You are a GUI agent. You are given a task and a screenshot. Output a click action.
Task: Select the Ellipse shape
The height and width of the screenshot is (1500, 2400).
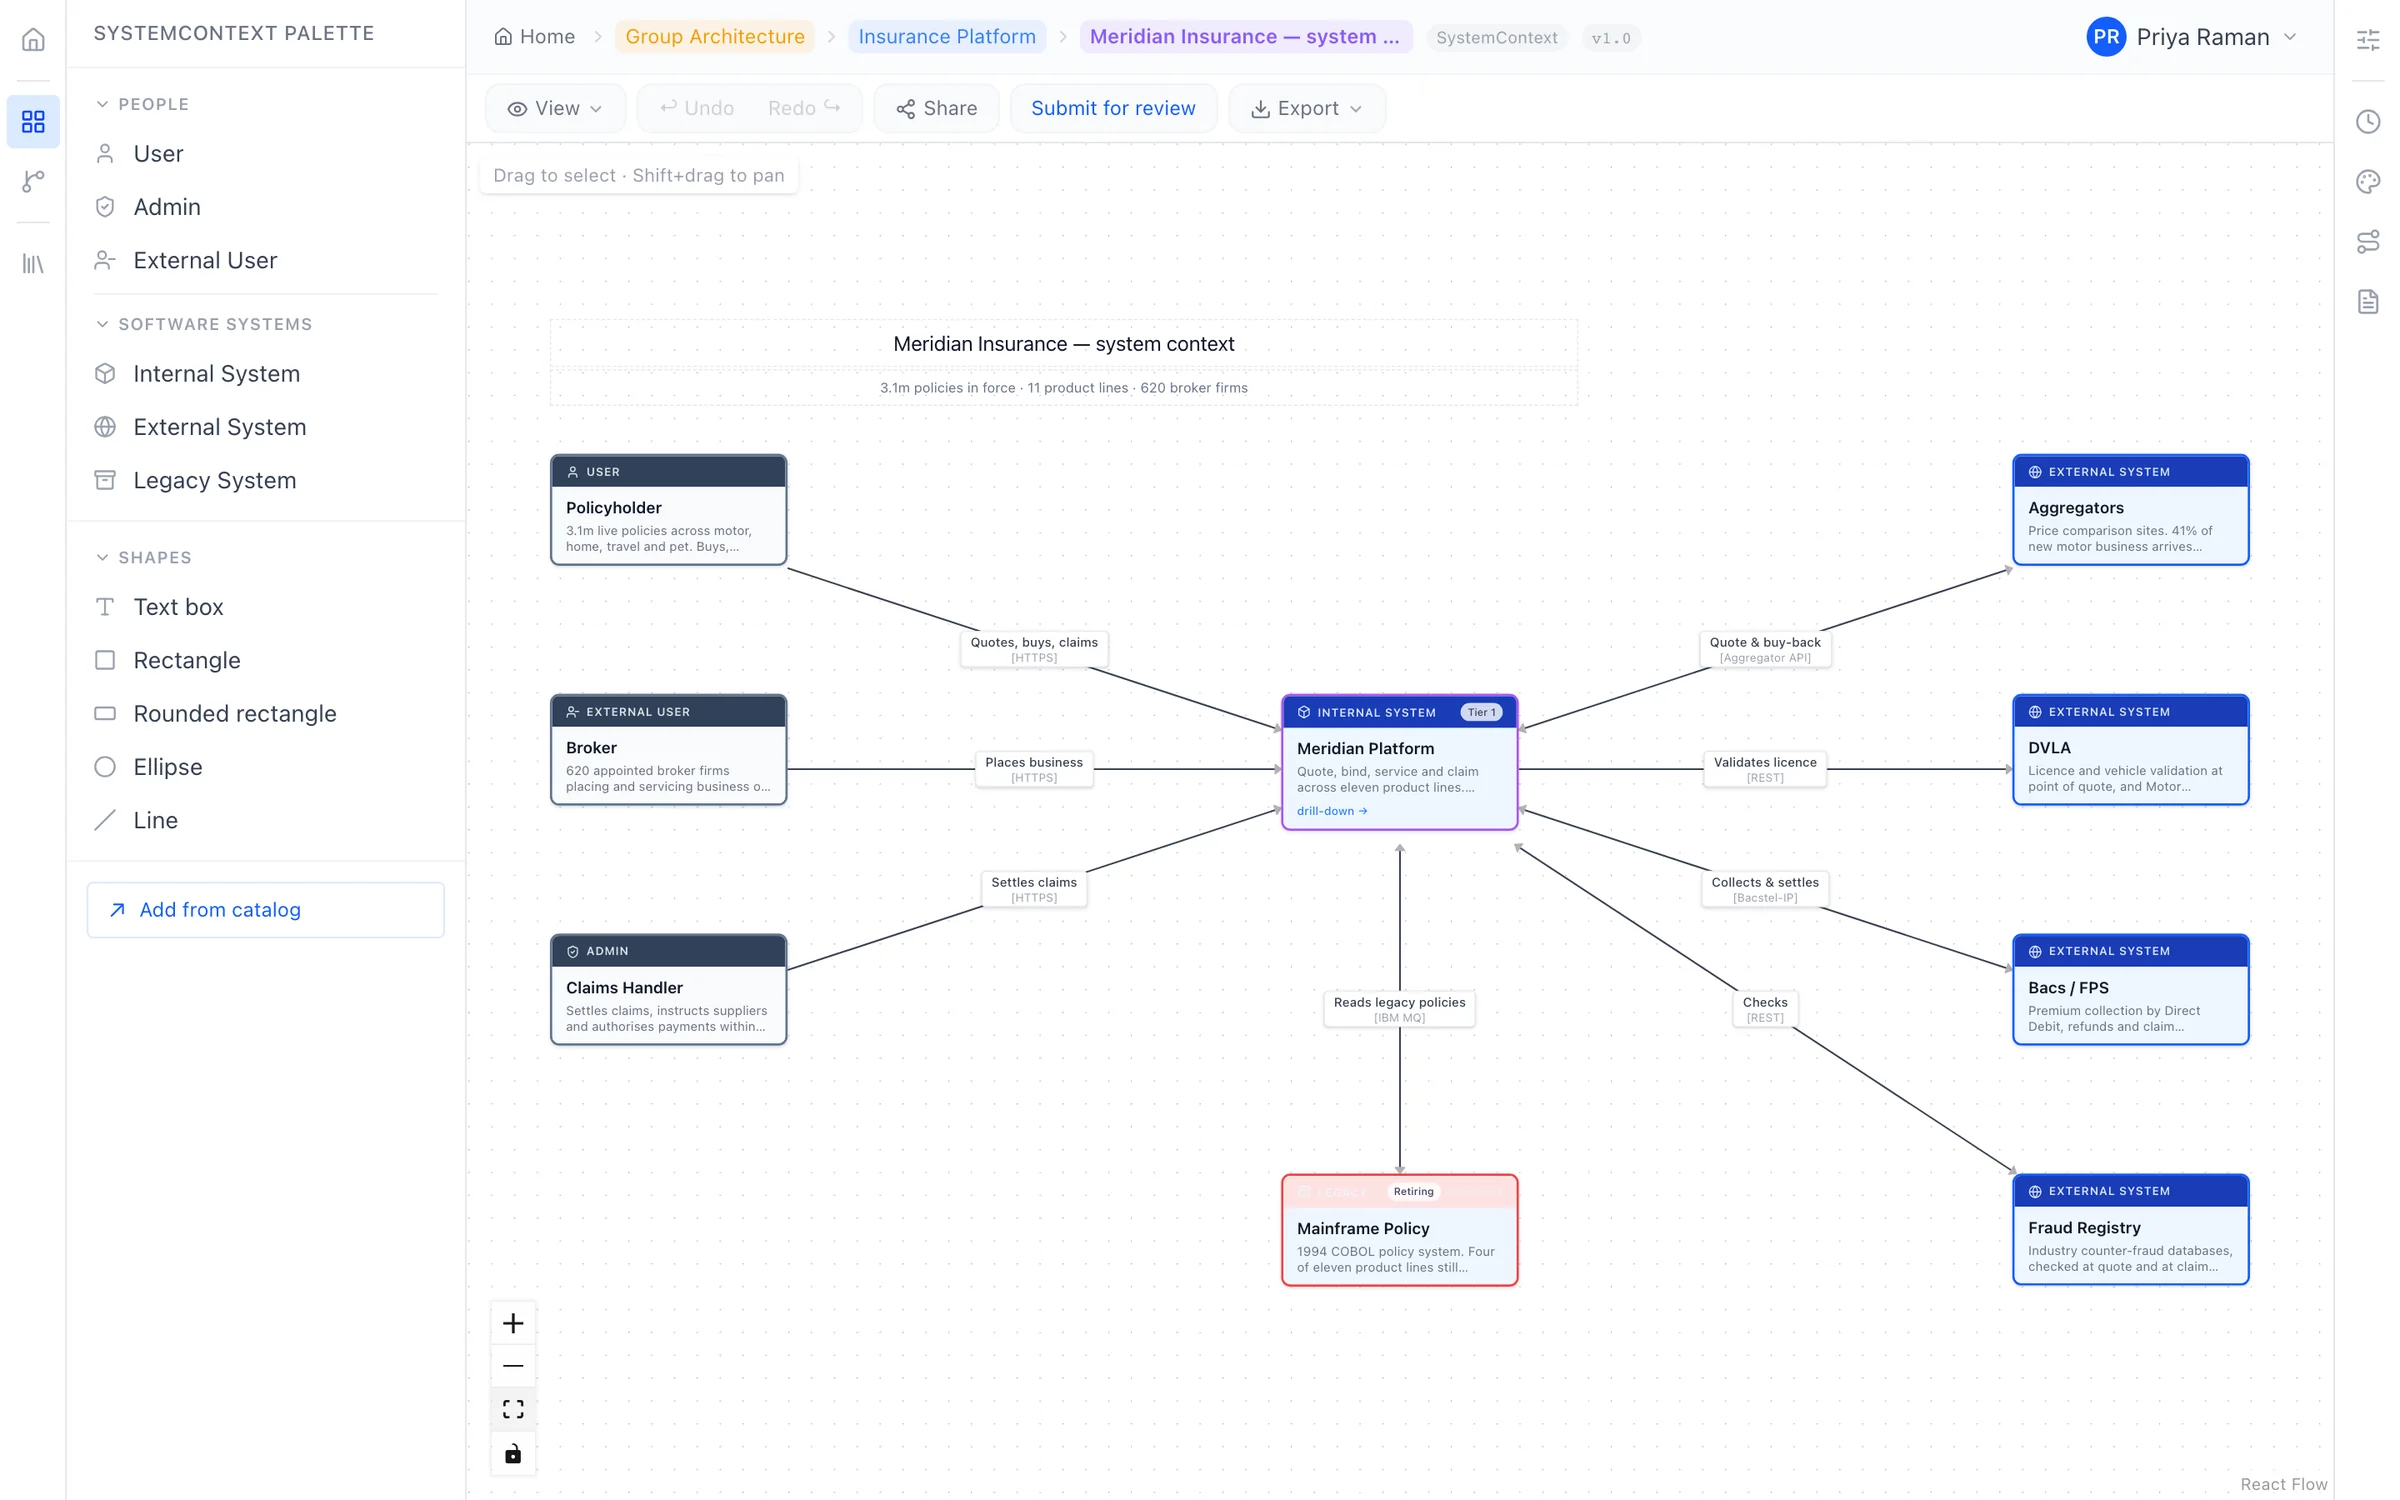[265, 767]
